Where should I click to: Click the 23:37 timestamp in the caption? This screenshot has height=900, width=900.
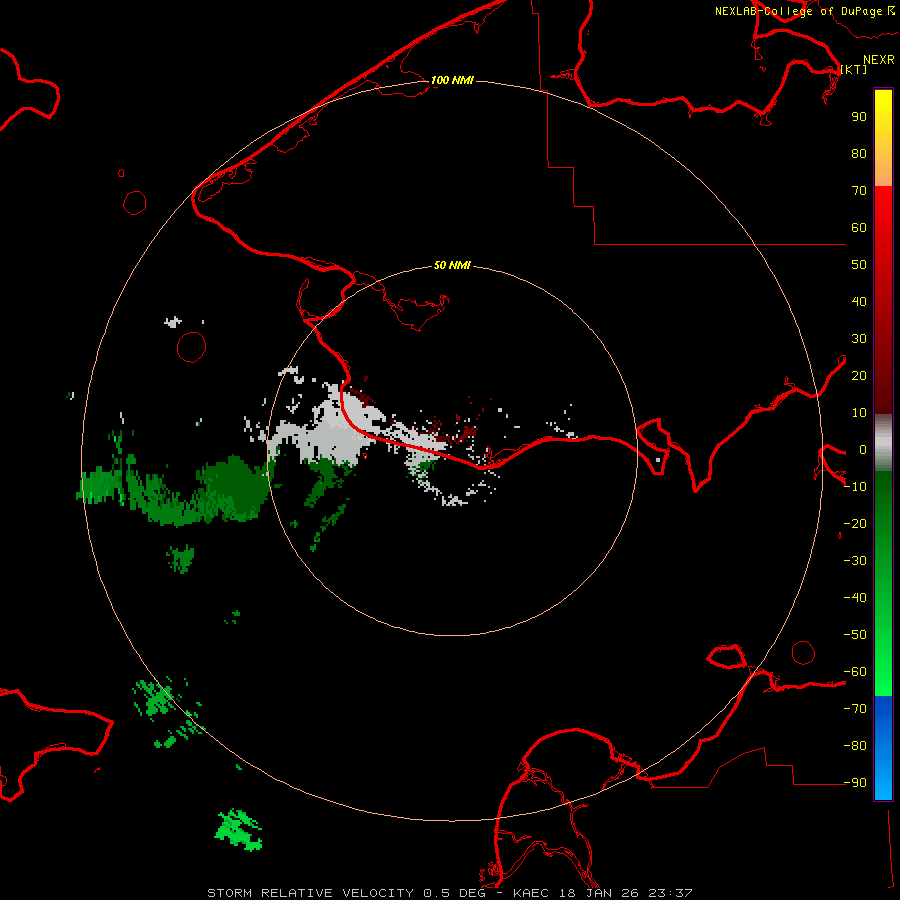coord(670,893)
